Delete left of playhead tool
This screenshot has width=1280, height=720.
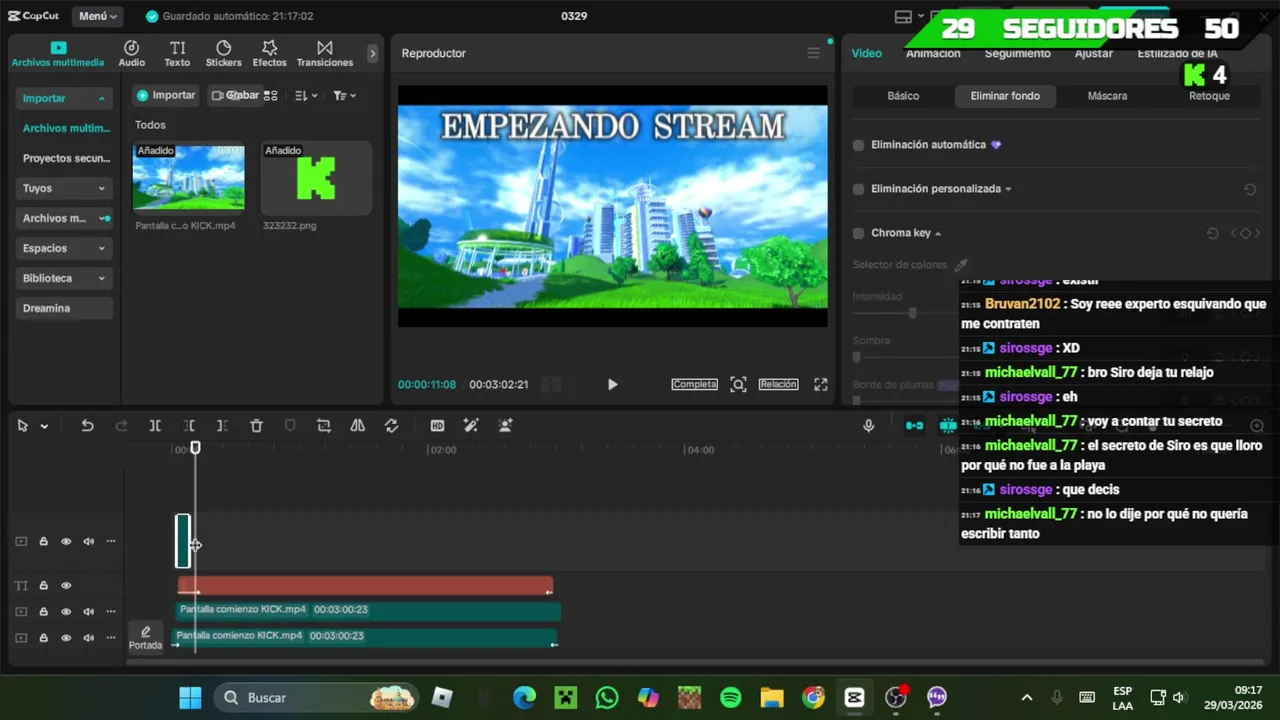pos(189,425)
